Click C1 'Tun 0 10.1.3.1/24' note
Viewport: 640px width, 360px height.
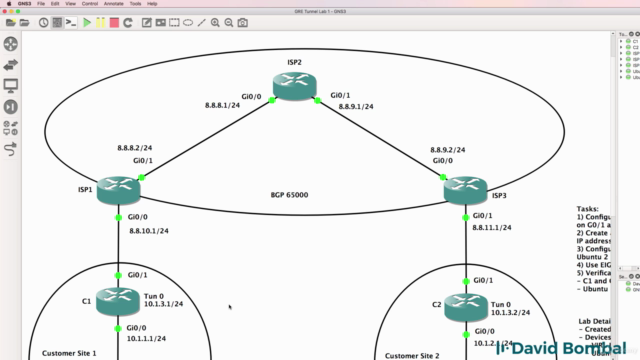(163, 300)
